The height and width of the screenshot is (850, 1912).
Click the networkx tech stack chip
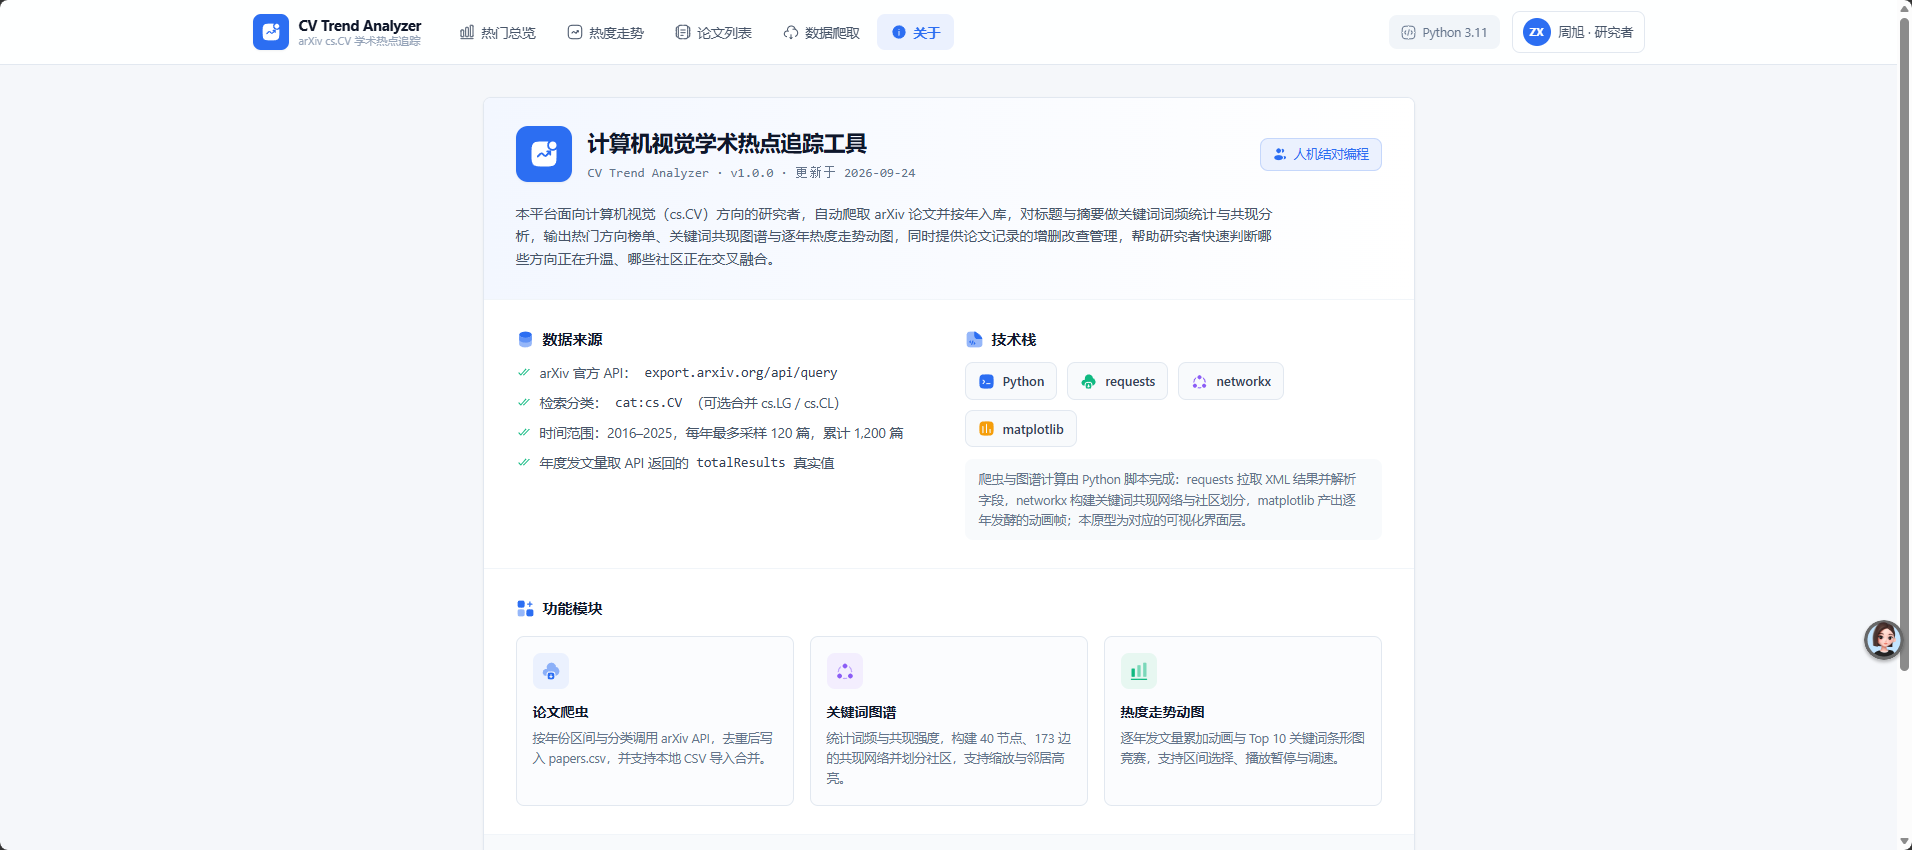(x=1231, y=381)
